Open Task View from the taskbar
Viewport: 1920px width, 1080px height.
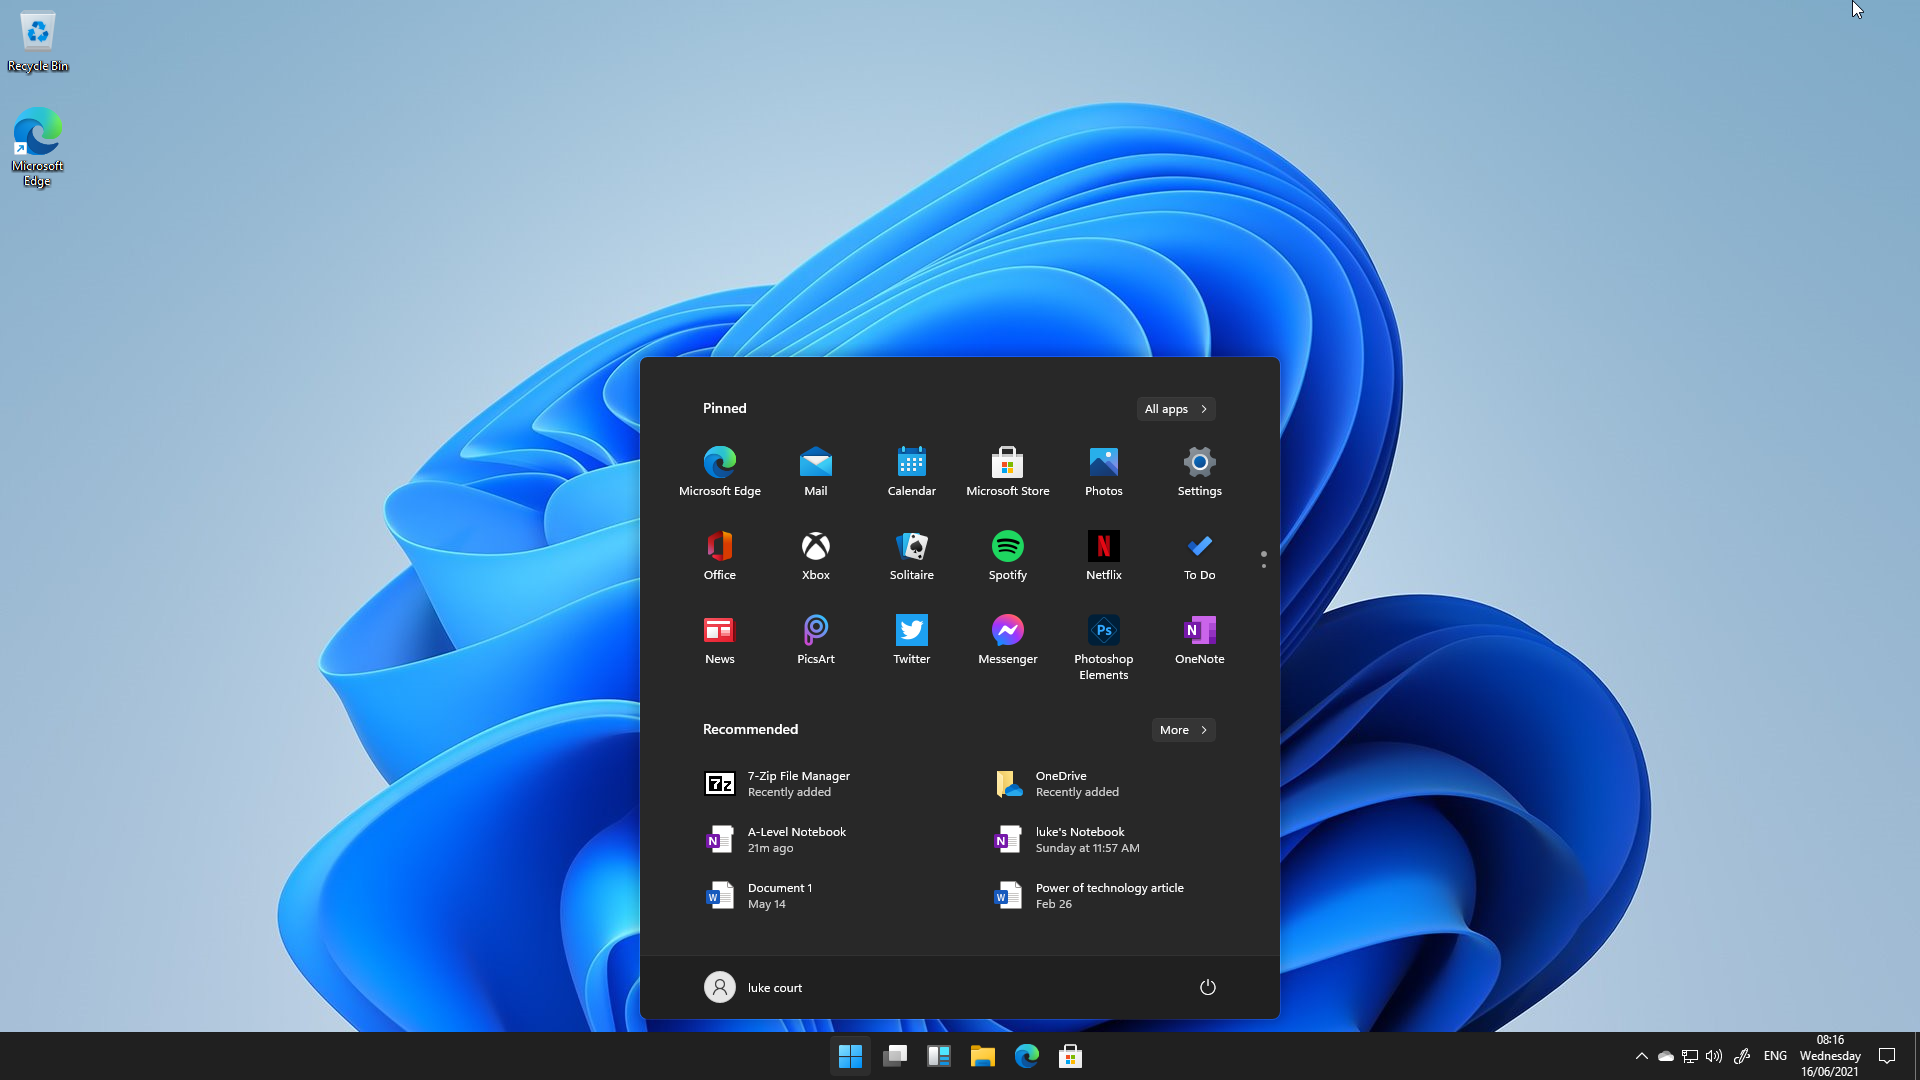tap(895, 1055)
